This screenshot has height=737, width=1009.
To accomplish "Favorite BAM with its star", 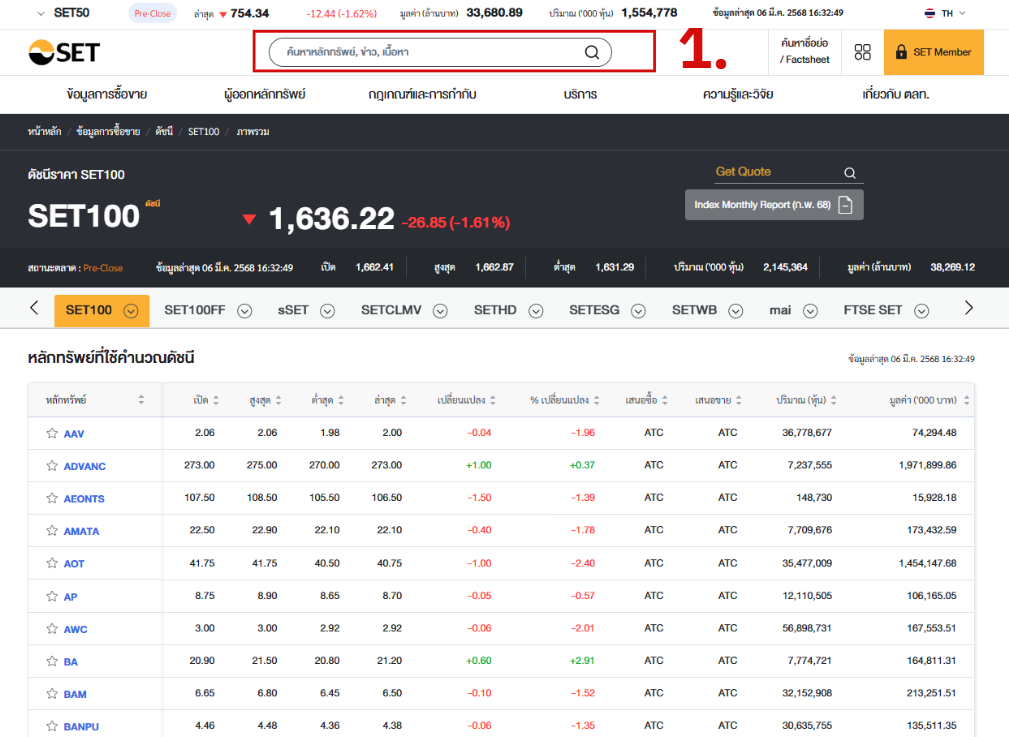I will click(52, 694).
